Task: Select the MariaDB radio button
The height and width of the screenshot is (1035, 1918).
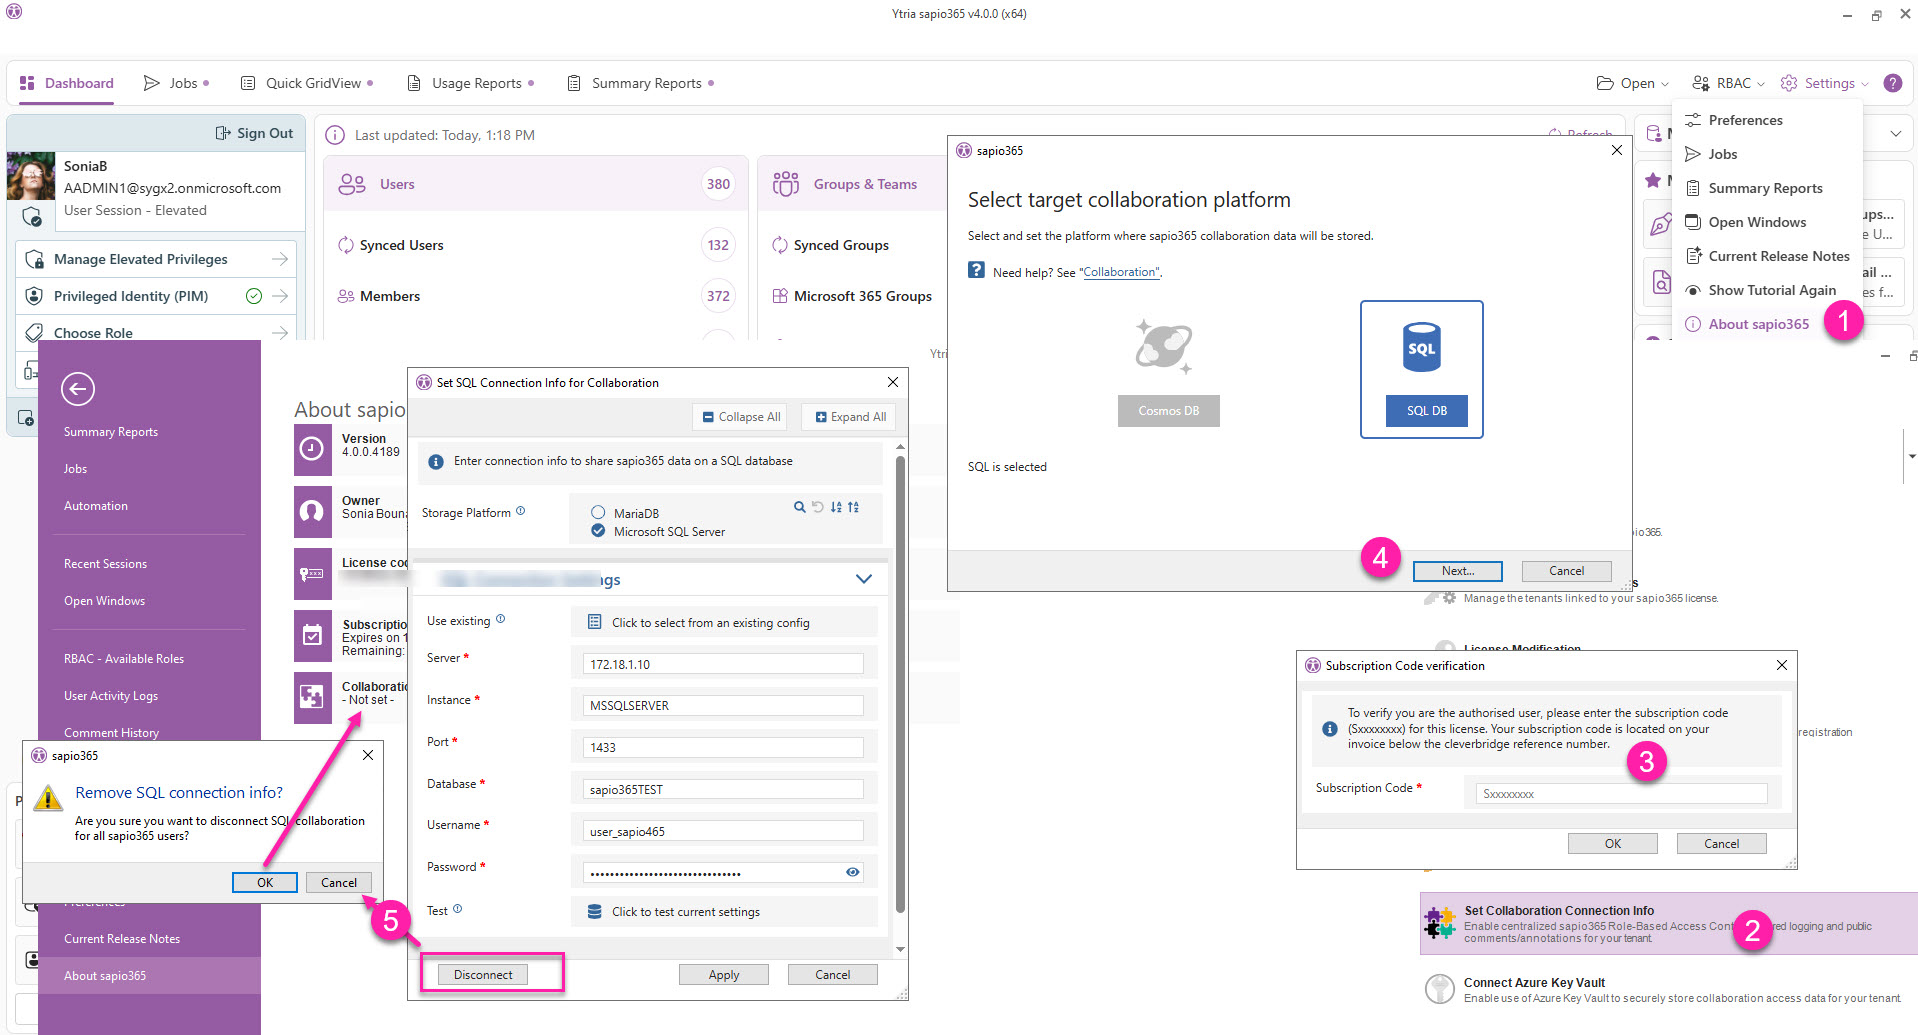Action: pyautogui.click(x=598, y=513)
